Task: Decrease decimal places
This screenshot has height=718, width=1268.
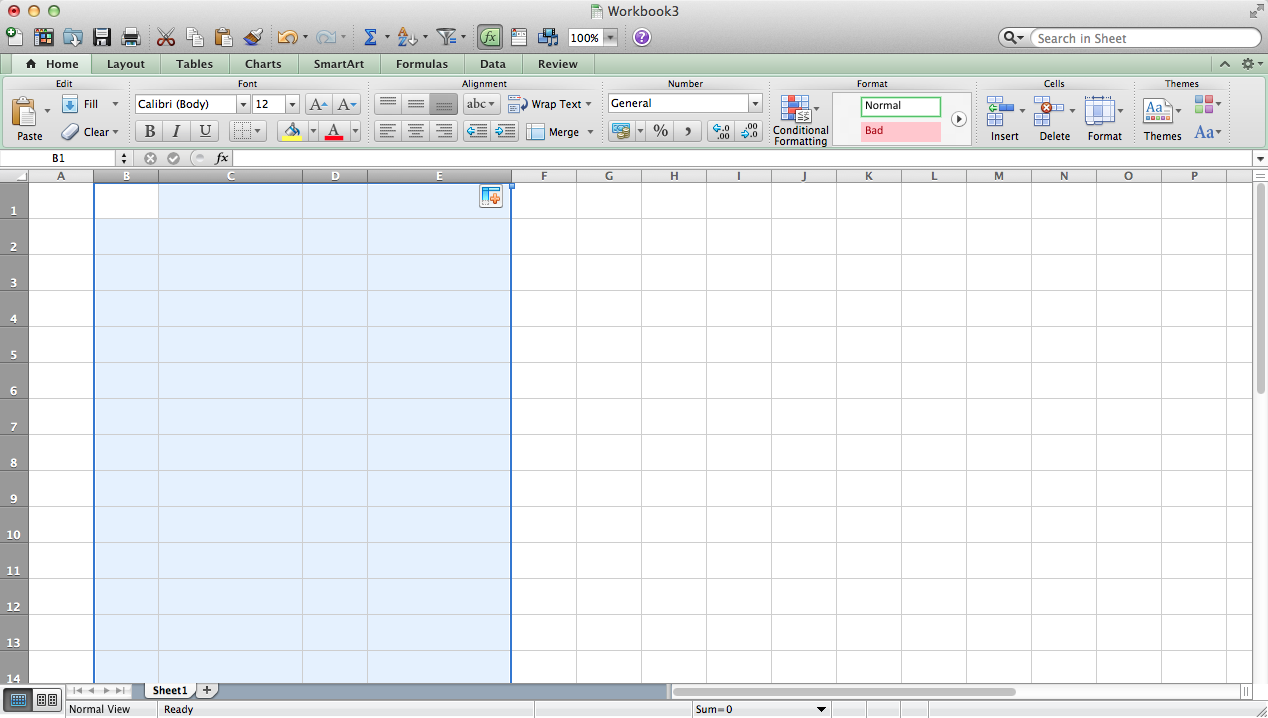Action: coord(749,131)
